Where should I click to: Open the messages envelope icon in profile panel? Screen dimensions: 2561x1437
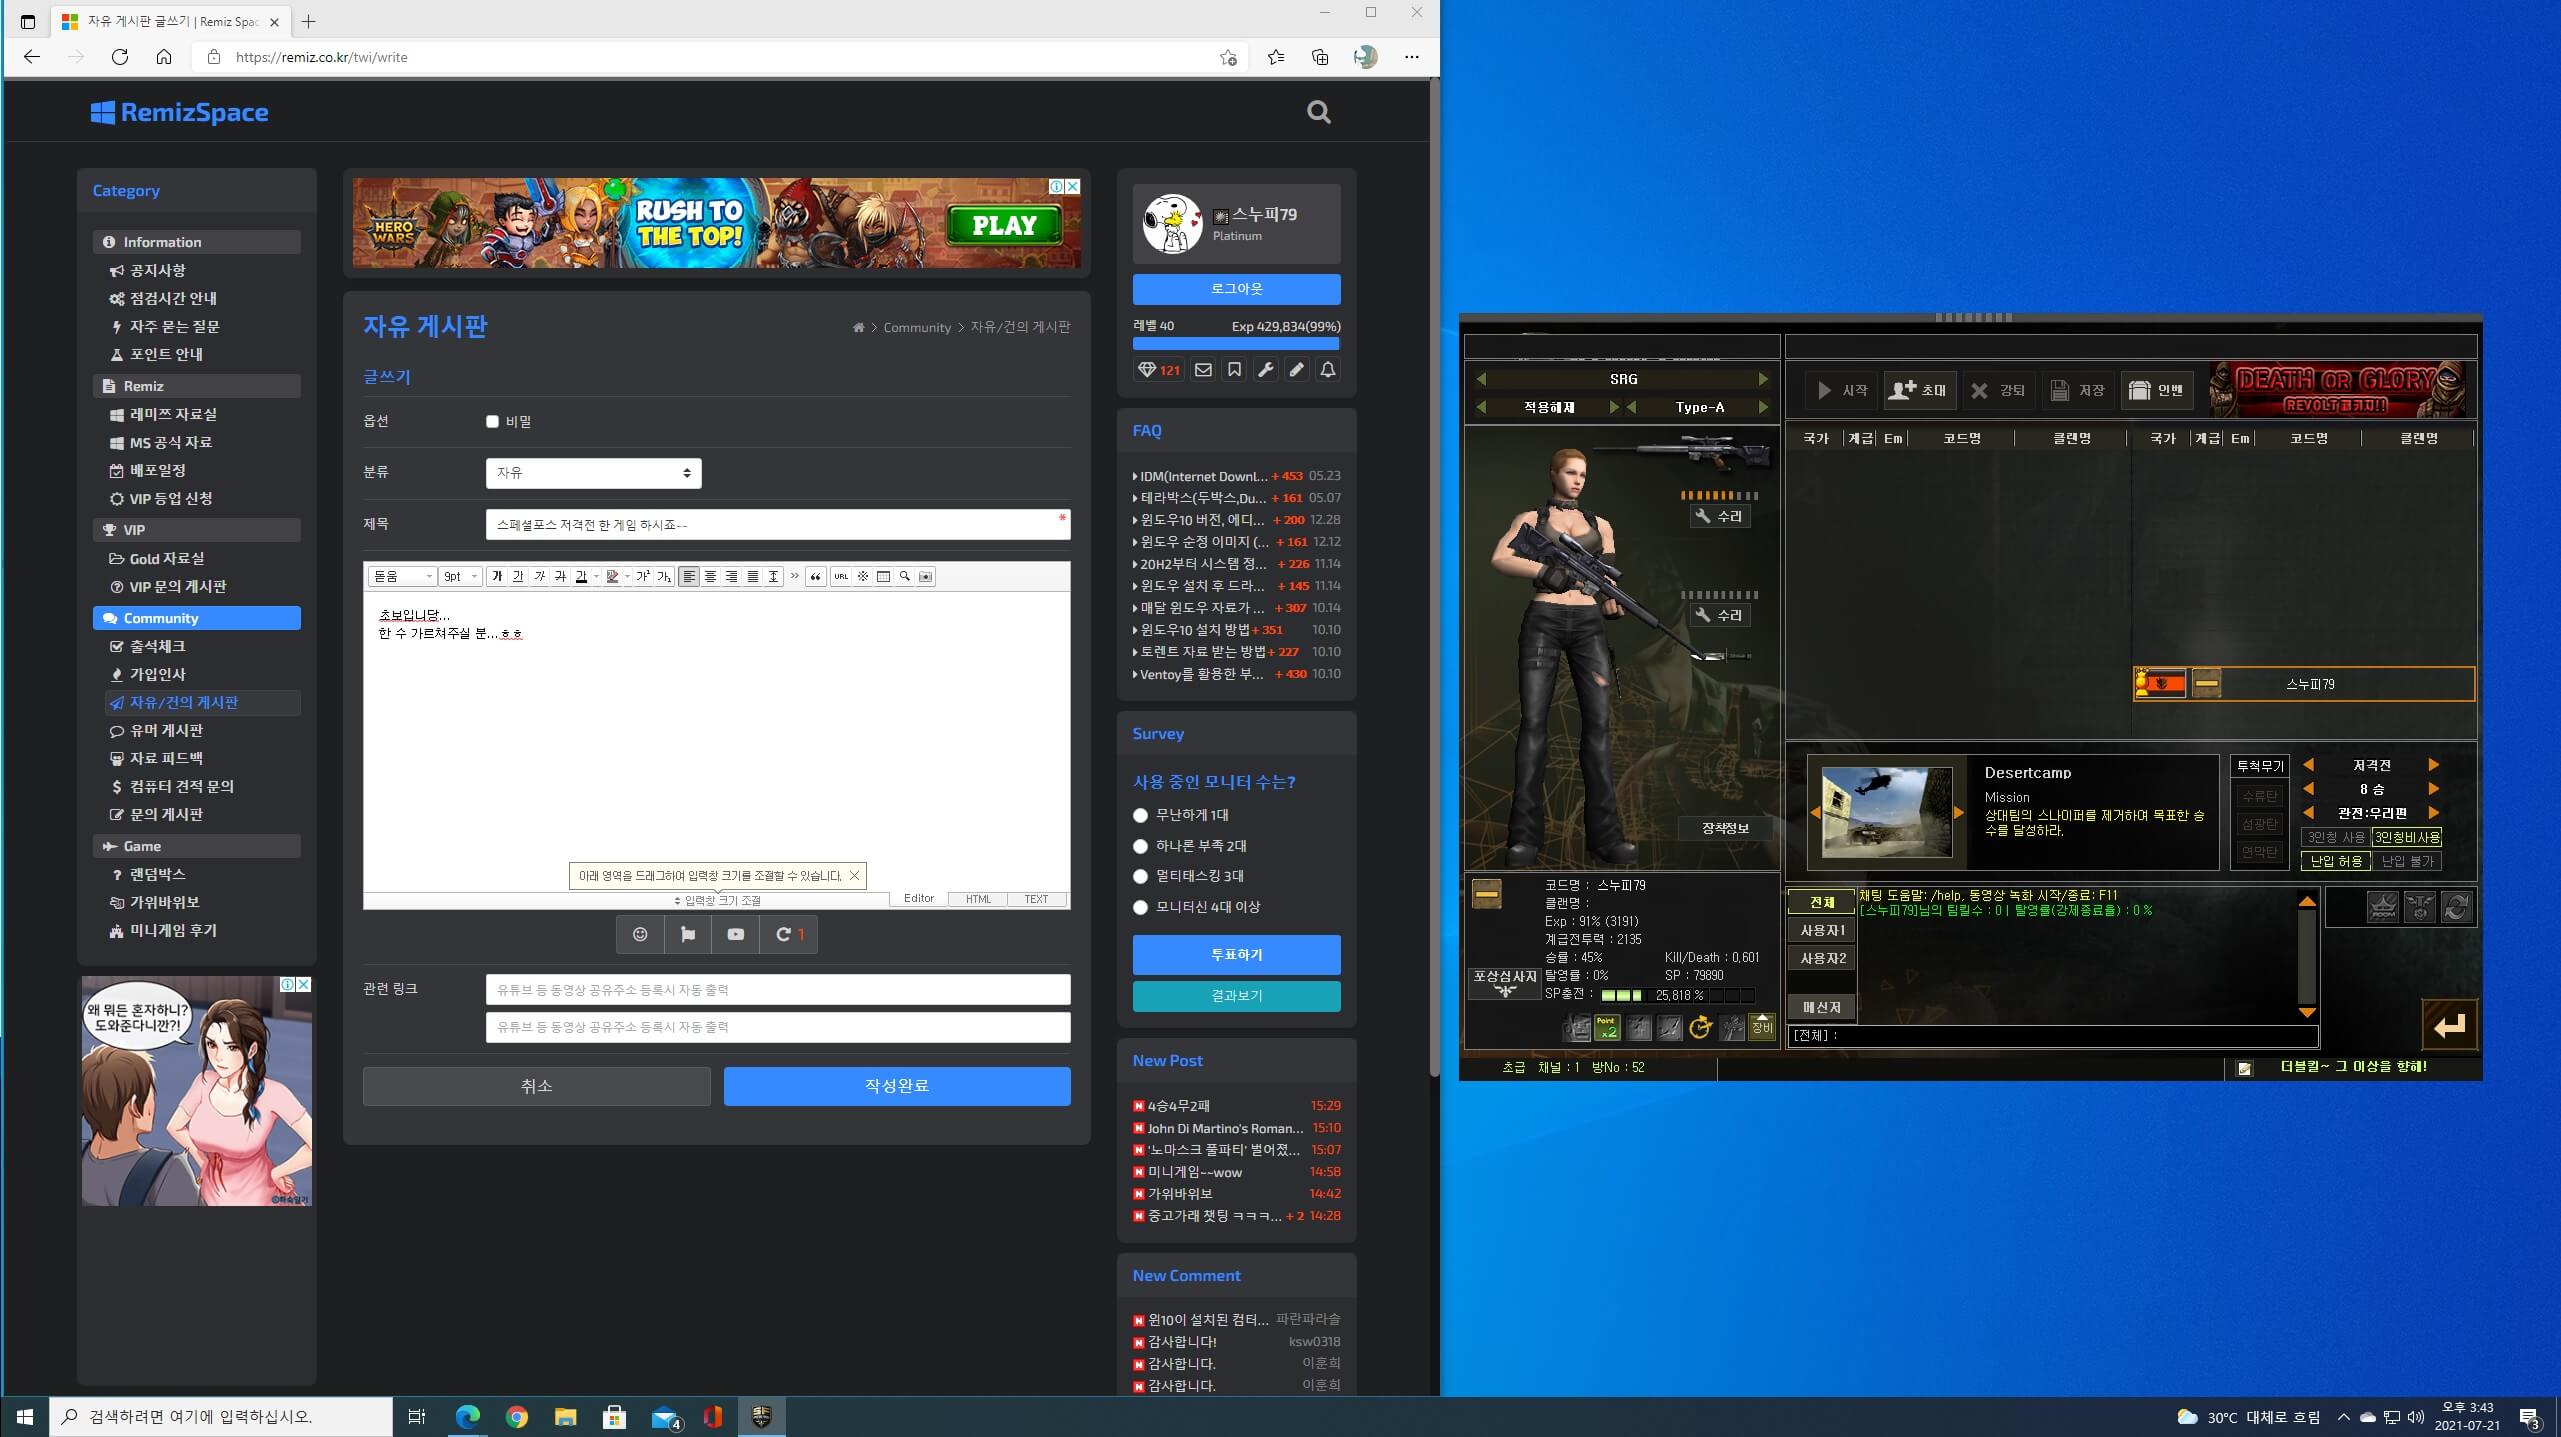(x=1203, y=370)
